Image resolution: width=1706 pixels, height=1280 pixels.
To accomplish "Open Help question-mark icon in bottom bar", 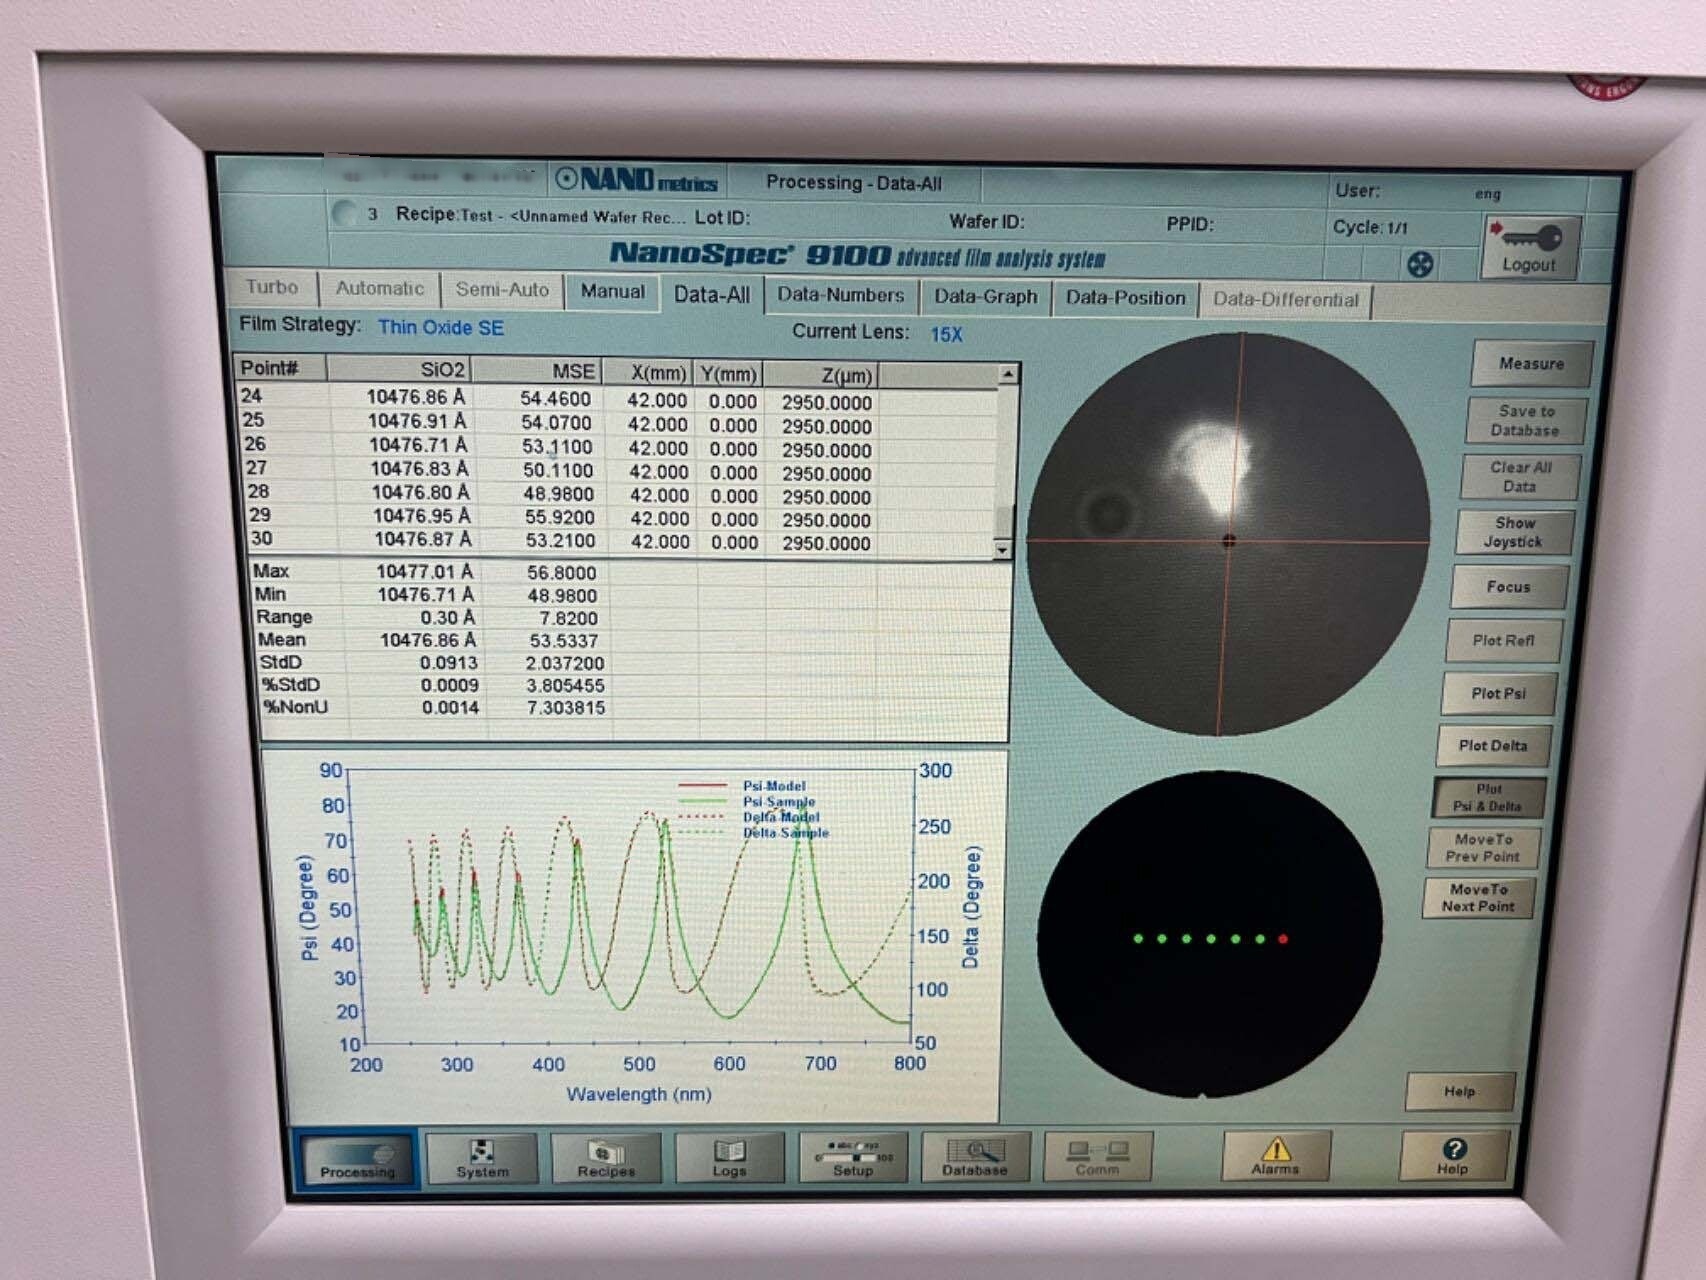I will (1453, 1157).
